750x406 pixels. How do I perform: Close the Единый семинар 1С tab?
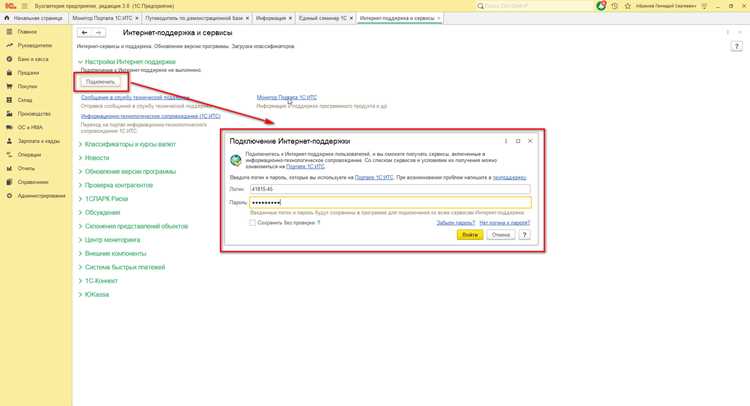351,18
